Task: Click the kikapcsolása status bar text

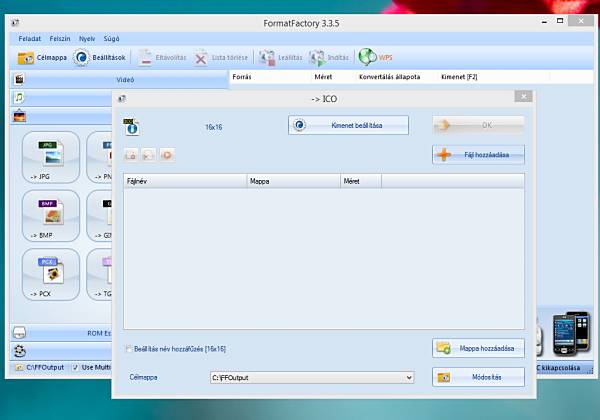Action: pos(561,368)
